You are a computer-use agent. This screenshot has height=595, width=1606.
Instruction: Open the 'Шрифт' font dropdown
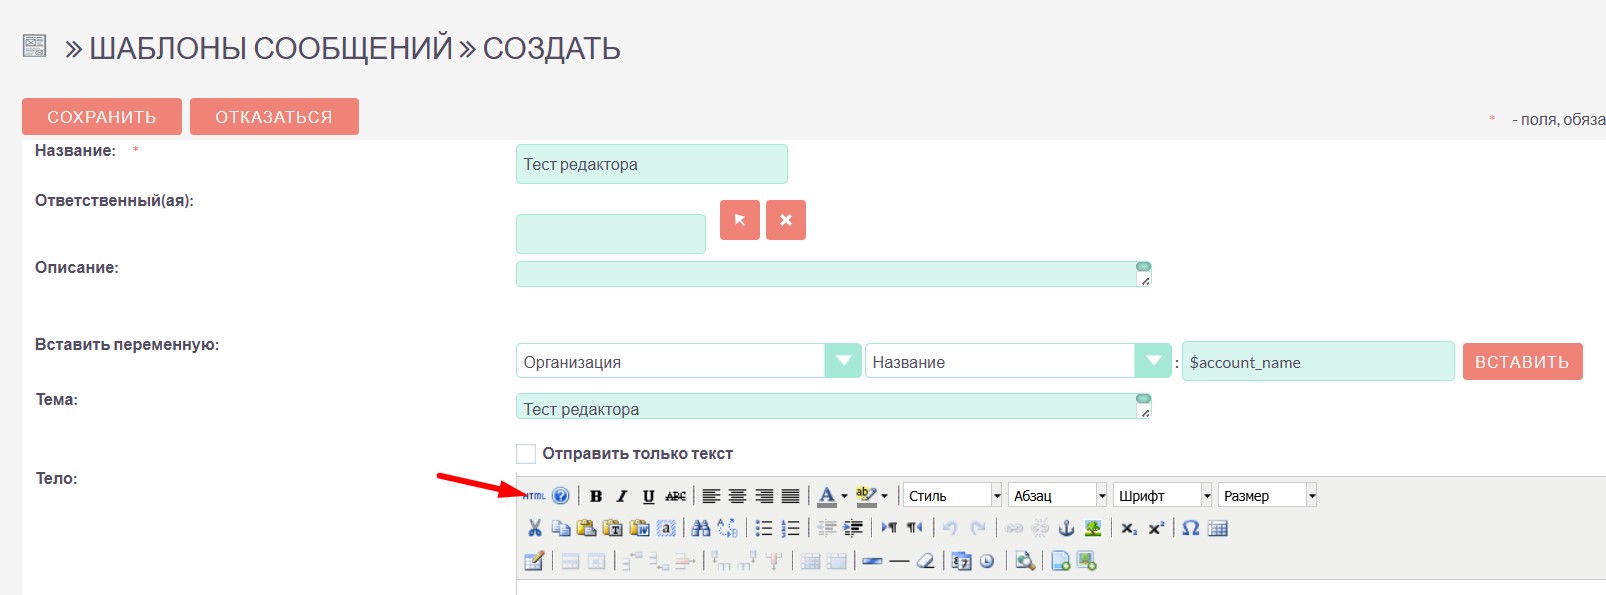(1206, 496)
